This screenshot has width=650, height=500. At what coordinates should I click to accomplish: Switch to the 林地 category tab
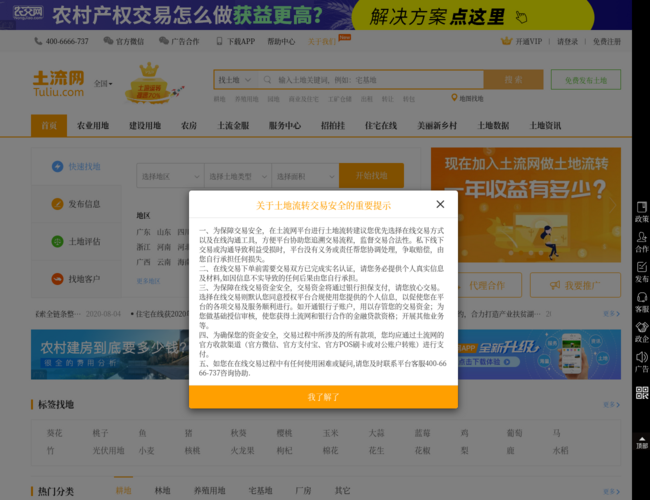[162, 490]
